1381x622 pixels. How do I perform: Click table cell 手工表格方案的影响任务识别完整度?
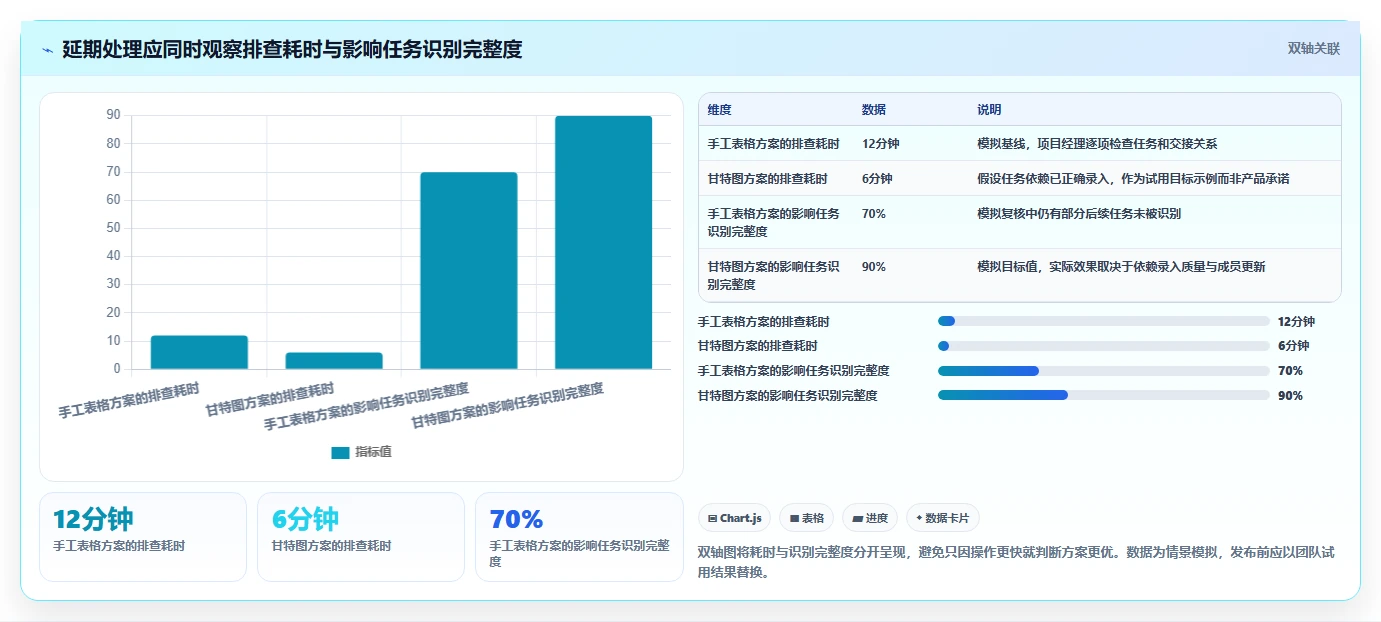775,222
